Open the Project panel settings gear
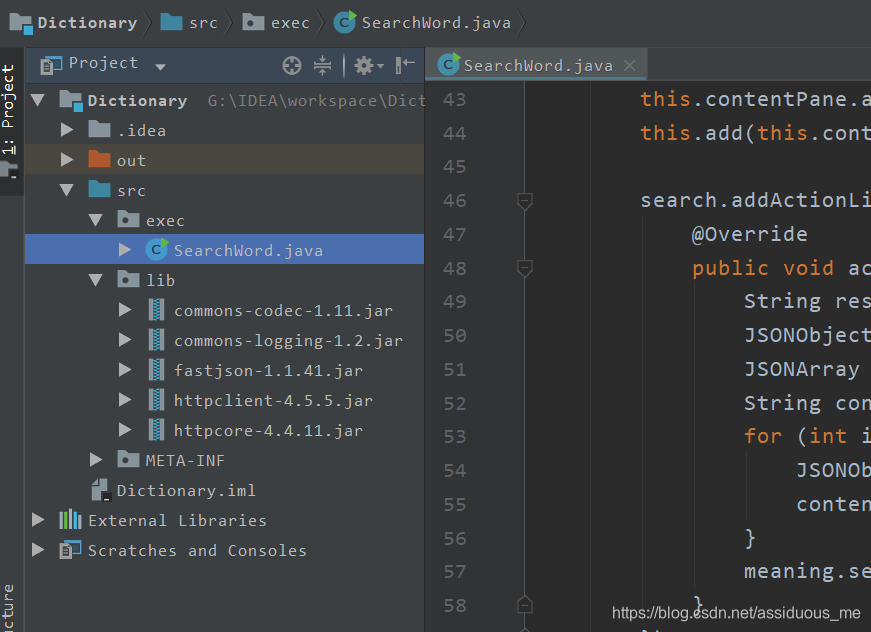871x632 pixels. pyautogui.click(x=368, y=66)
